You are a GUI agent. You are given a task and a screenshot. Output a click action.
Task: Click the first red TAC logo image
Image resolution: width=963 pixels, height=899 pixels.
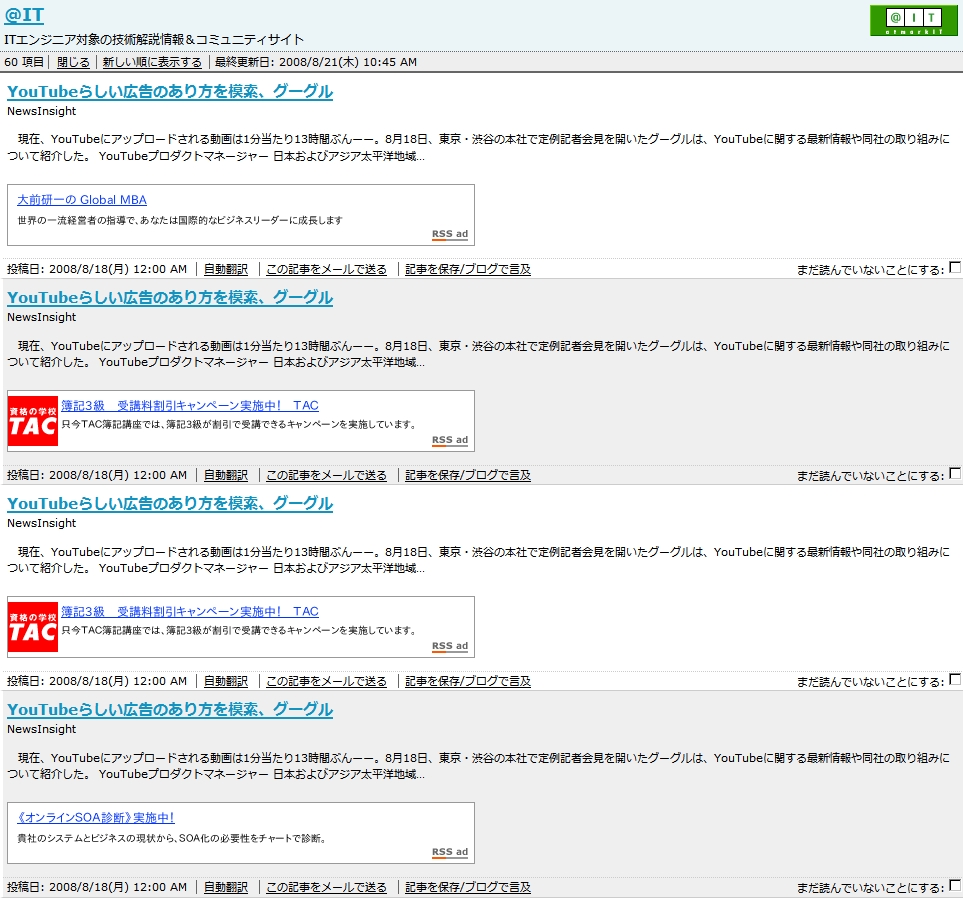pyautogui.click(x=33, y=421)
